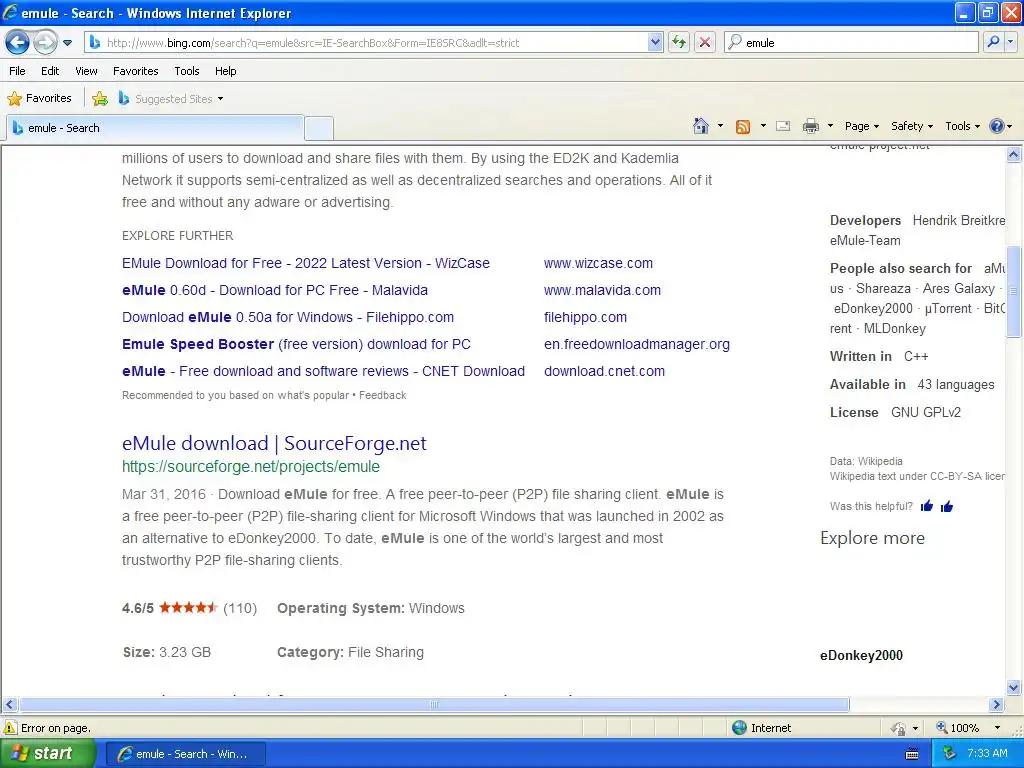This screenshot has height=768, width=1024.
Task: Select the emule - Search tab
Action: (155, 128)
